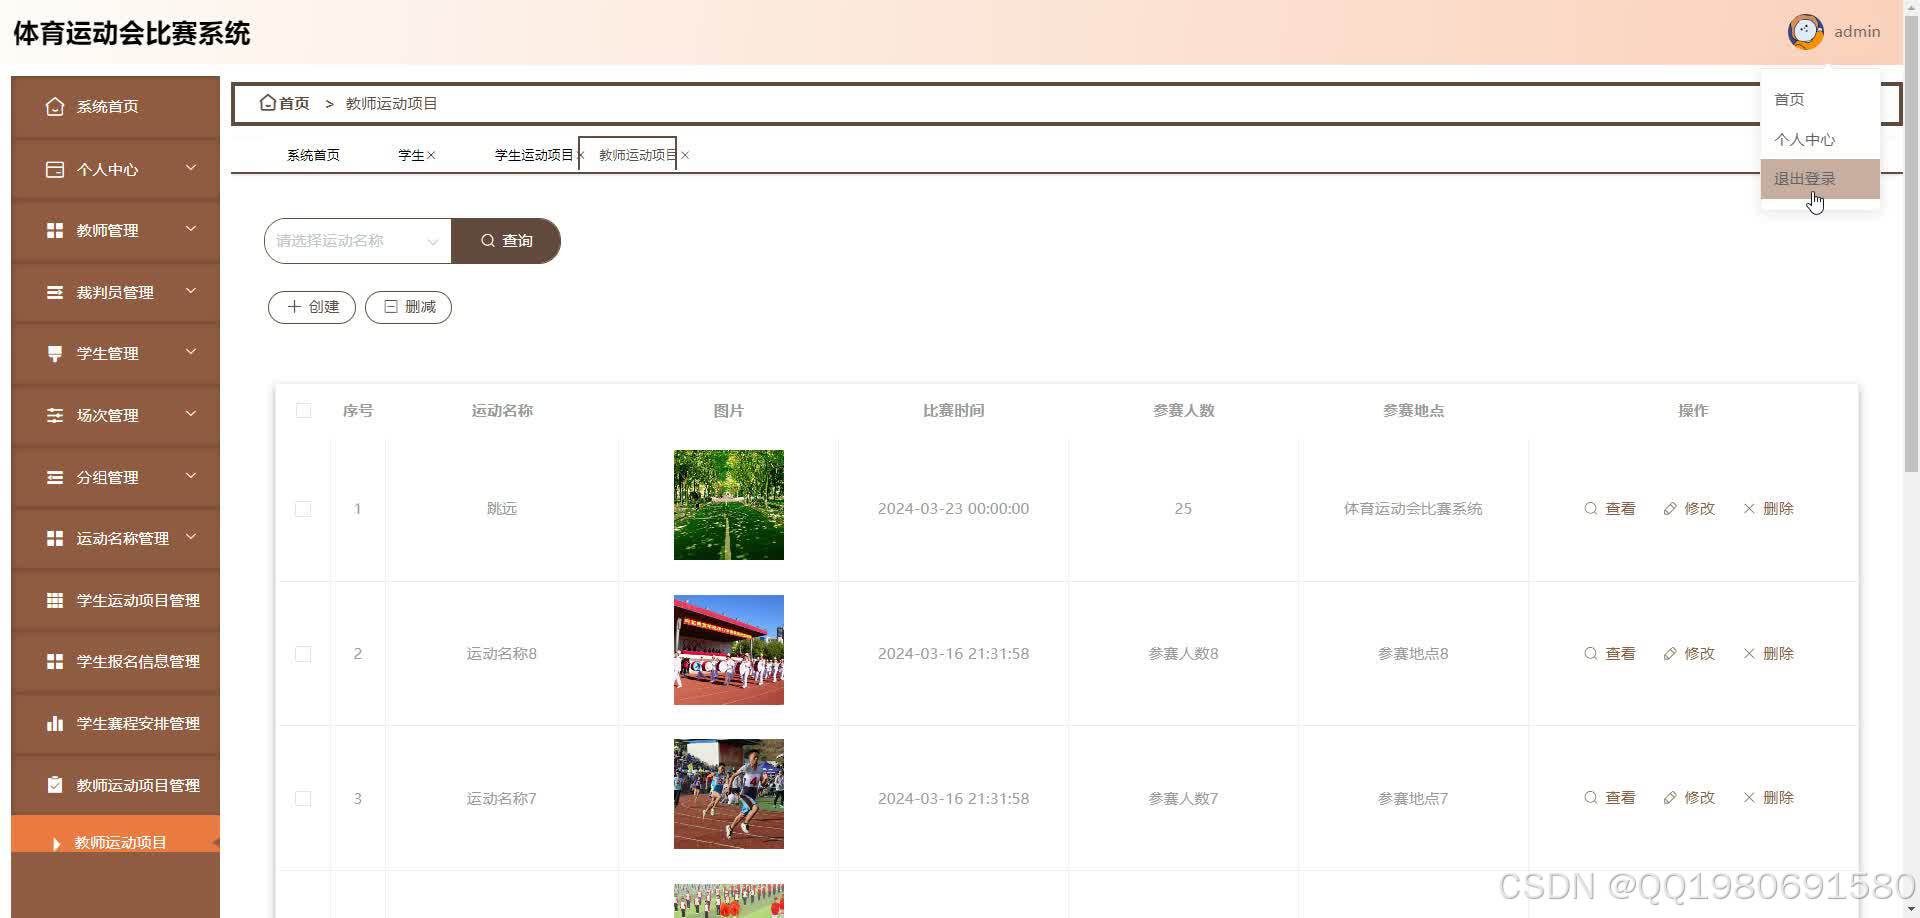Open the 运动名称8 ceremony thumbnail
This screenshot has width=1920, height=918.
click(729, 650)
